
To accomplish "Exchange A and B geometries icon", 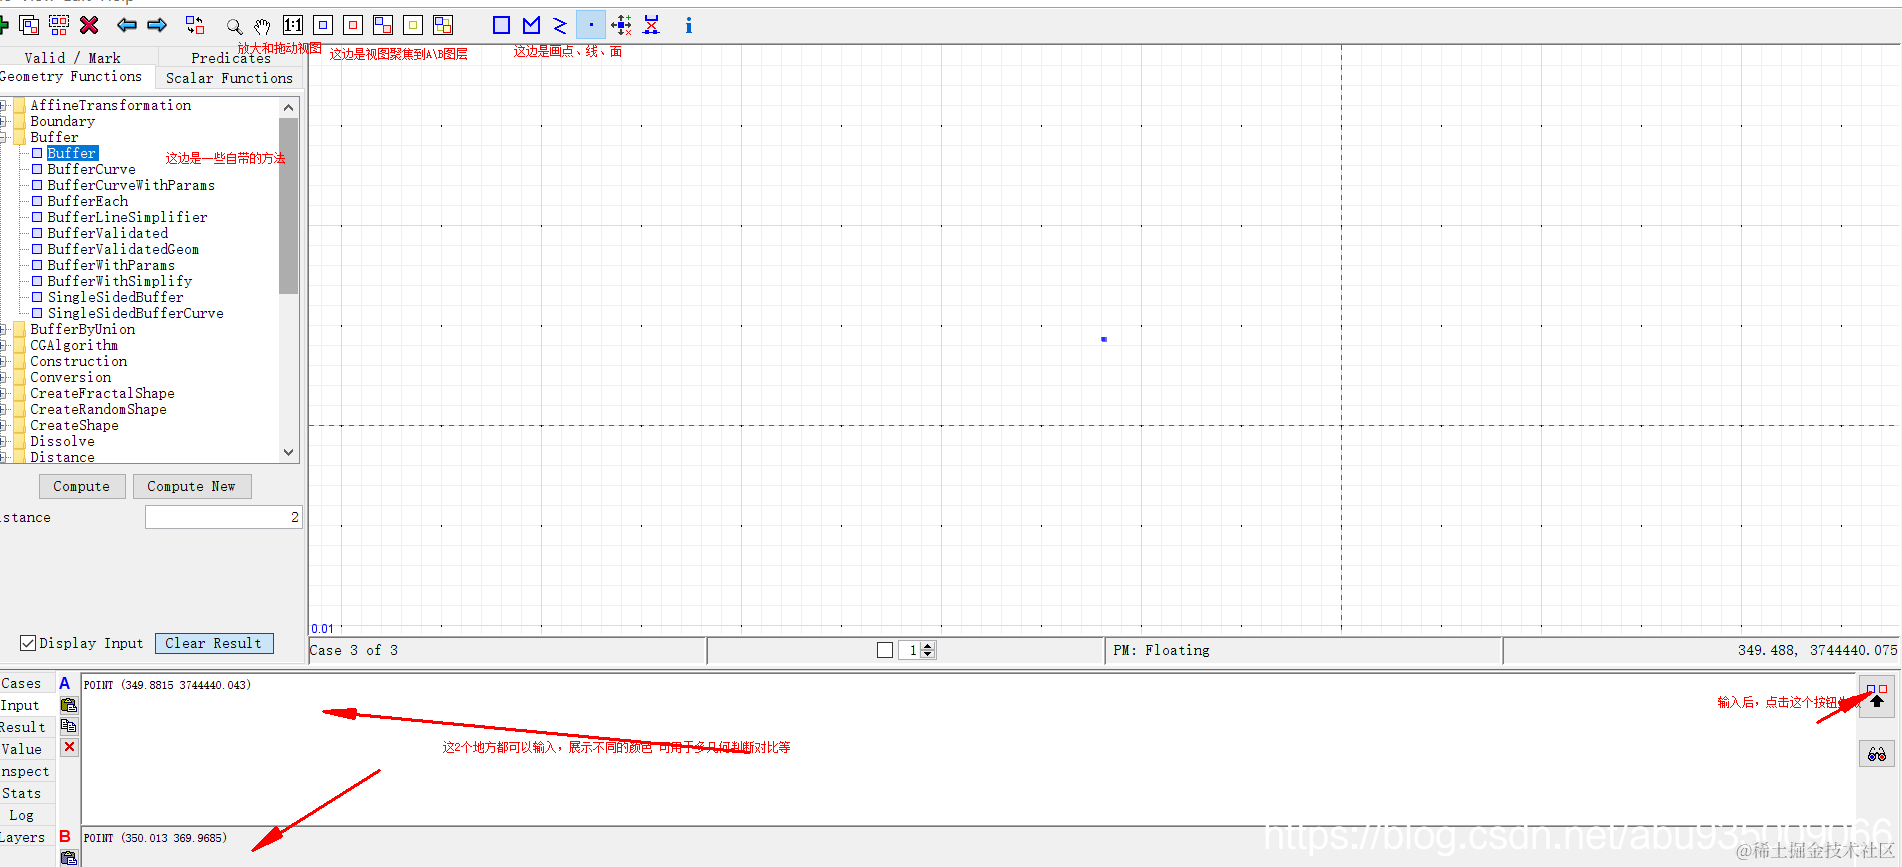I will pos(195,25).
